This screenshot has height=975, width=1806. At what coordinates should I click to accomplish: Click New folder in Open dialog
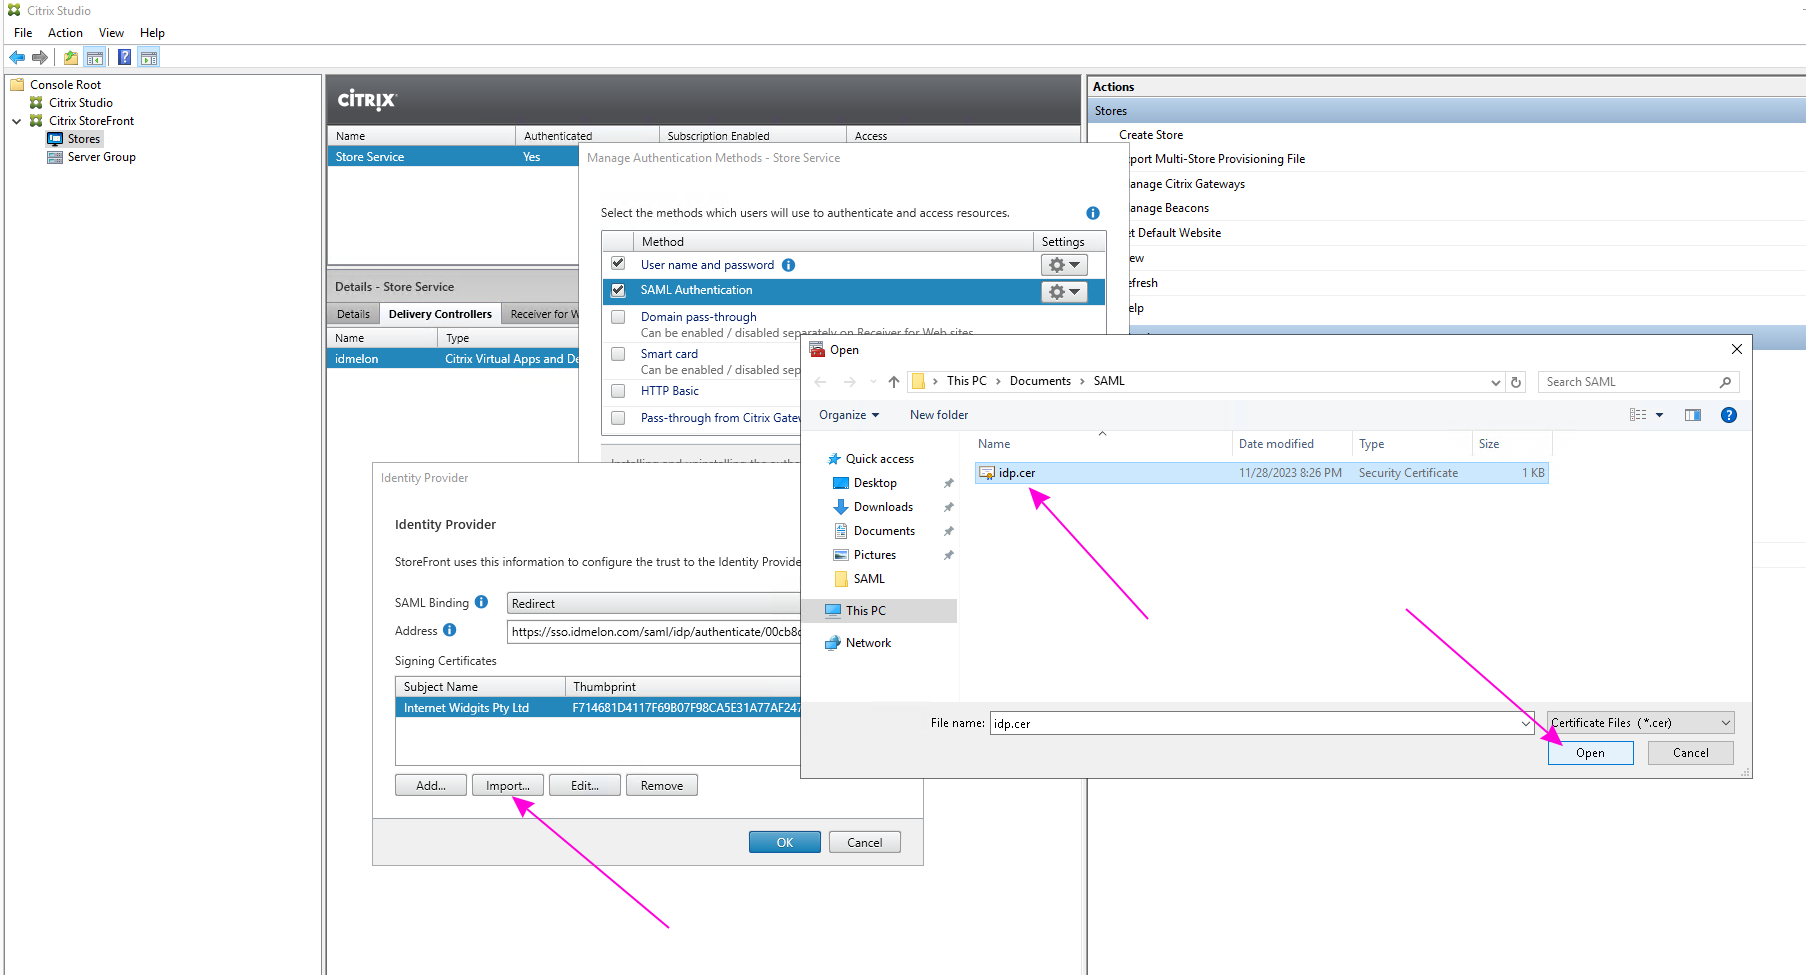click(939, 415)
